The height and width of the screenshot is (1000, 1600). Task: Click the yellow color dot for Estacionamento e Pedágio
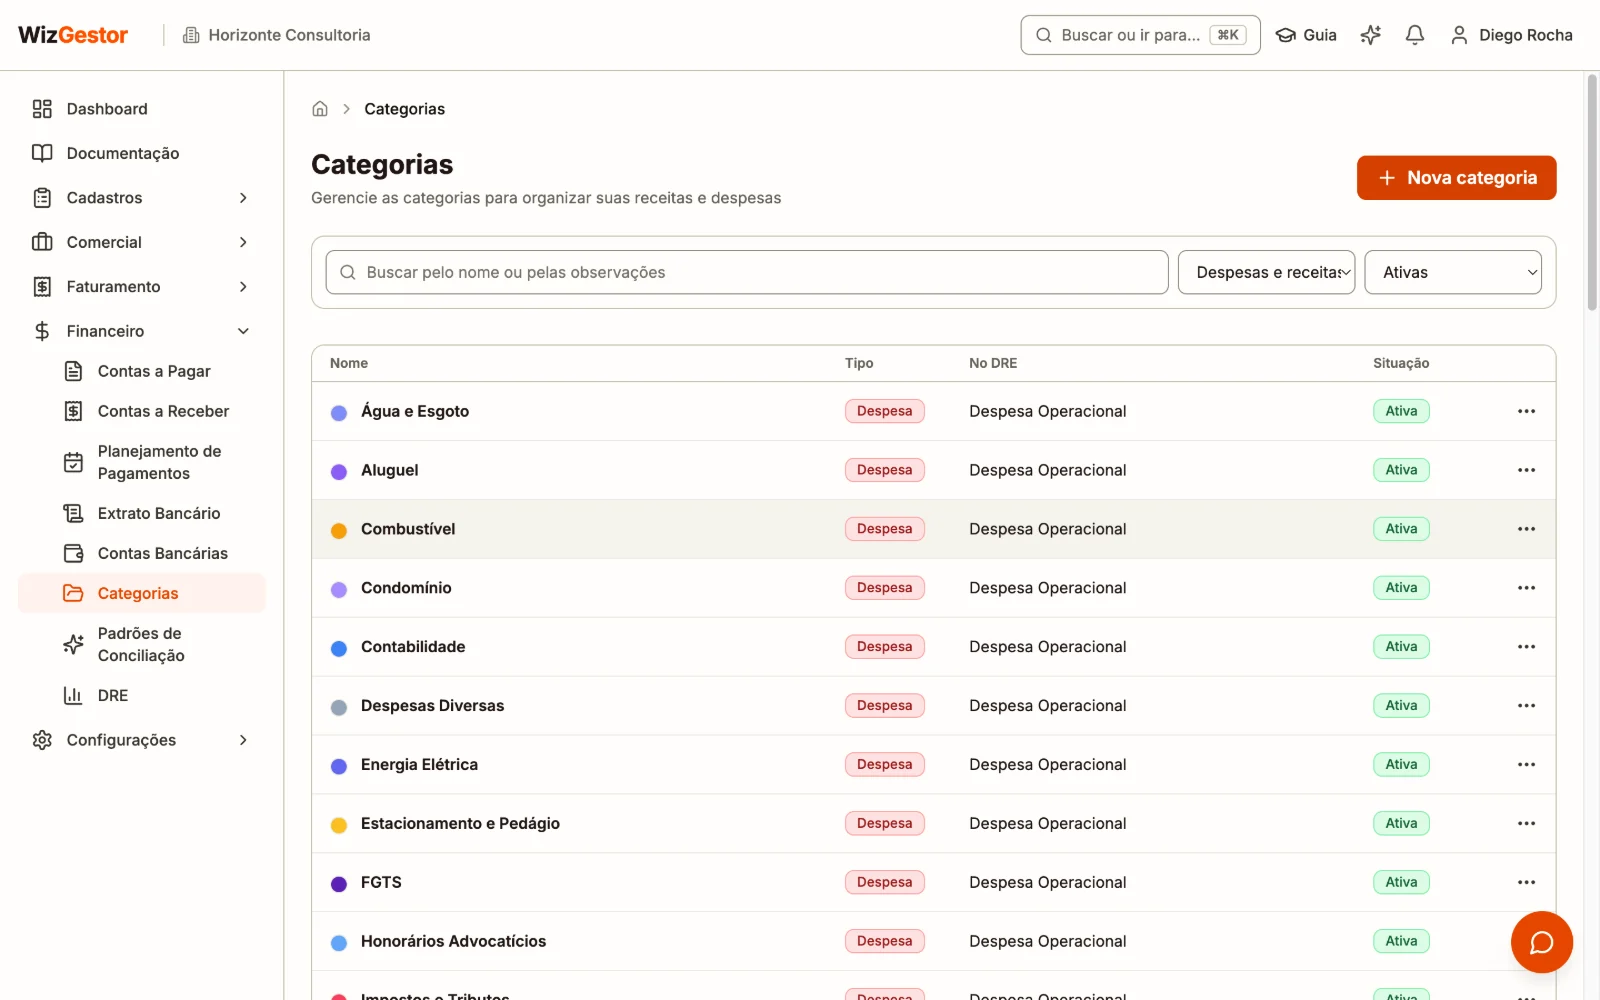(339, 825)
